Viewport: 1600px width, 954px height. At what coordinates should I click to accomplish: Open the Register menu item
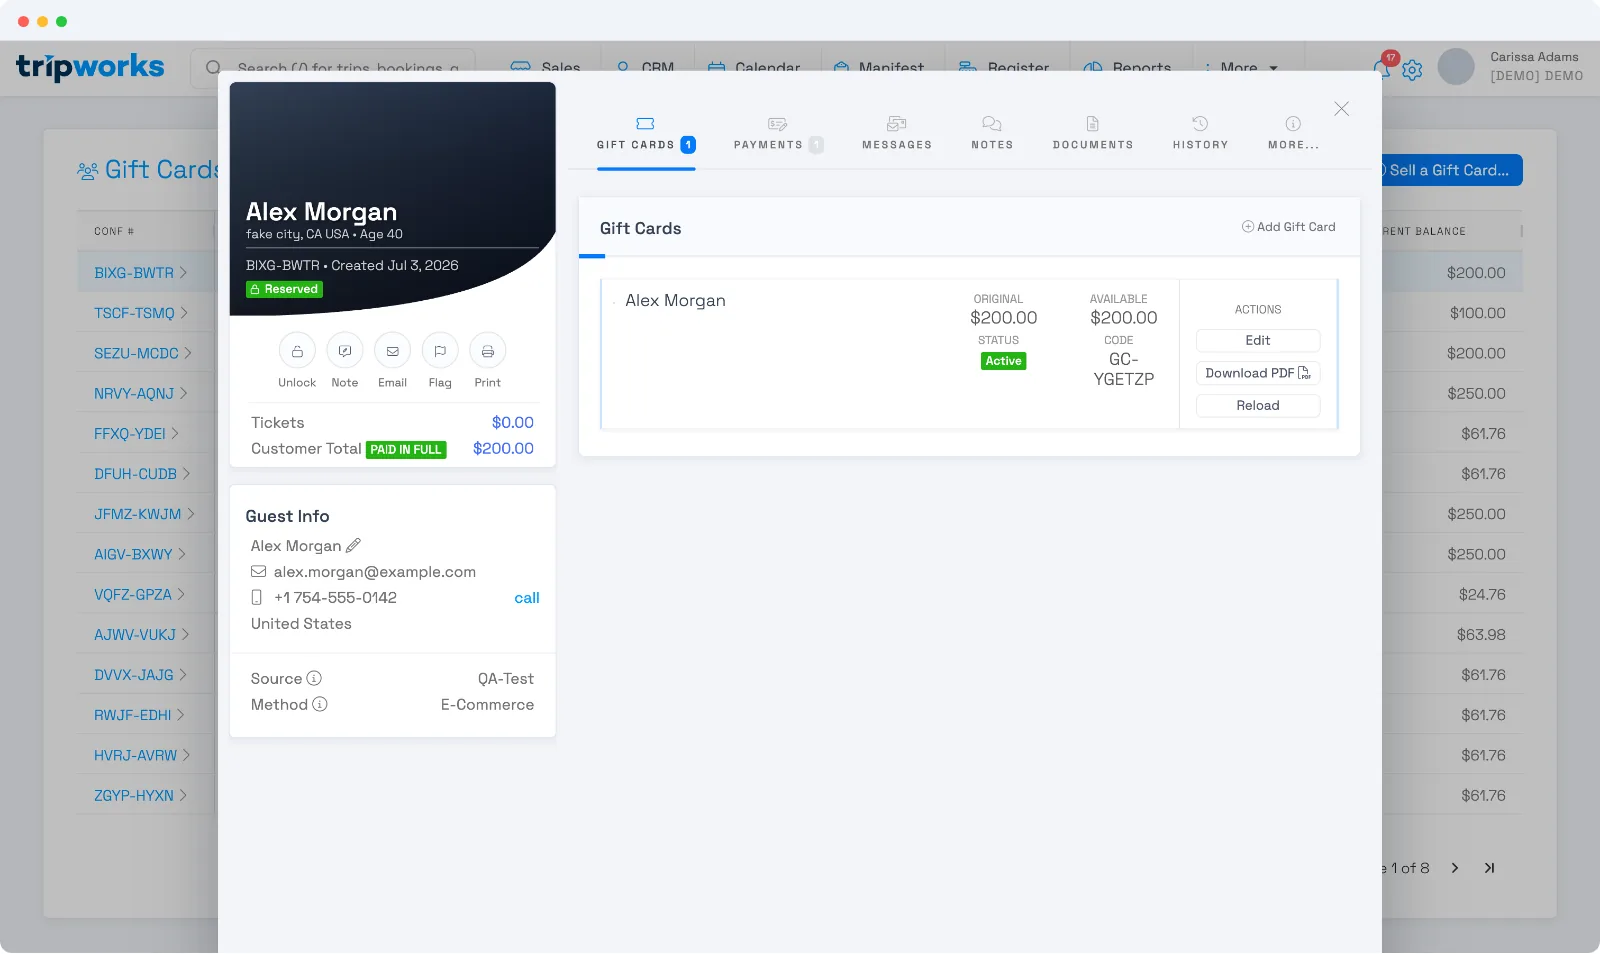tap(1004, 68)
